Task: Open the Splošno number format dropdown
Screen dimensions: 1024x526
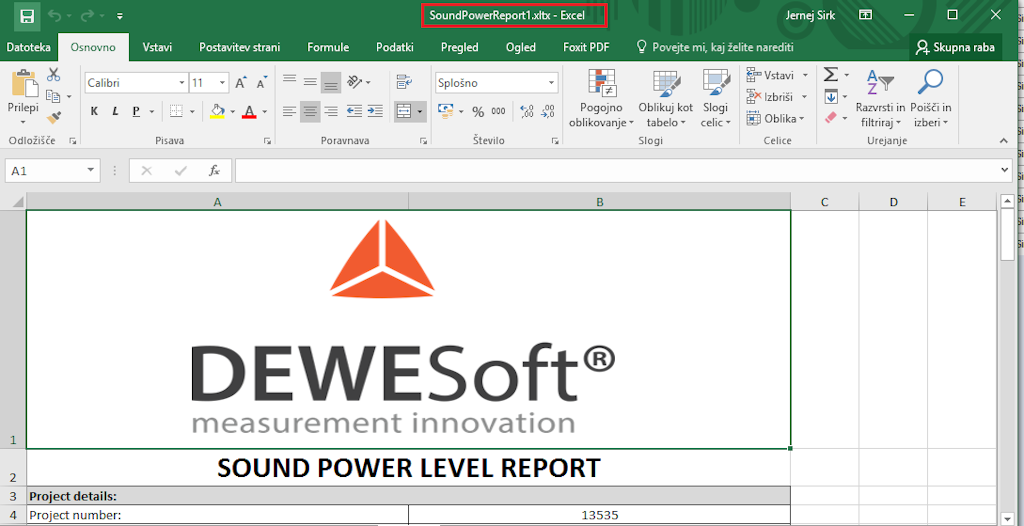Action: click(x=552, y=83)
